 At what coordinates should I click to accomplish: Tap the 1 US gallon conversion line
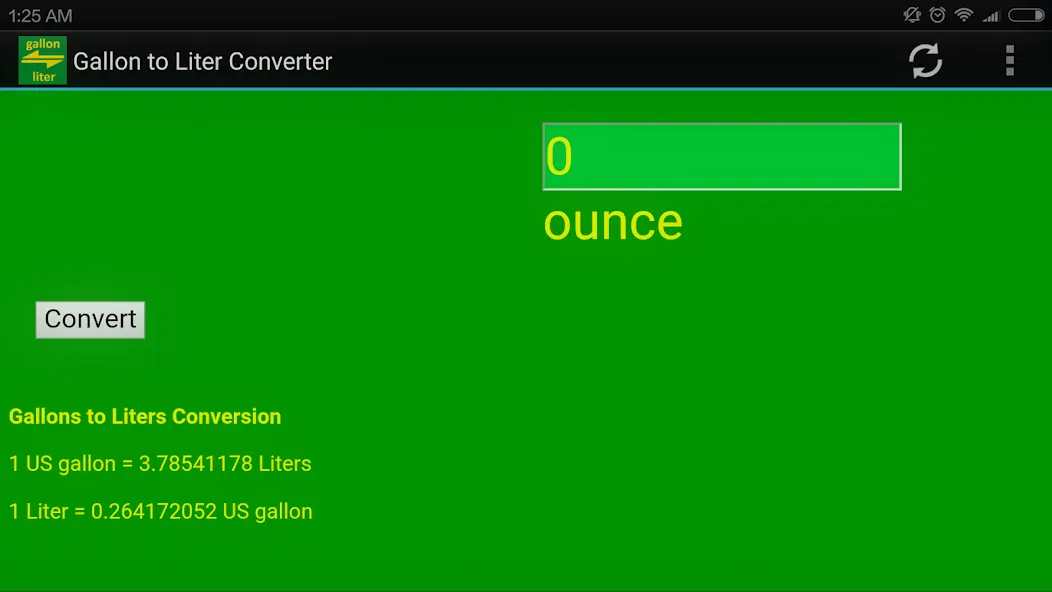(x=160, y=464)
